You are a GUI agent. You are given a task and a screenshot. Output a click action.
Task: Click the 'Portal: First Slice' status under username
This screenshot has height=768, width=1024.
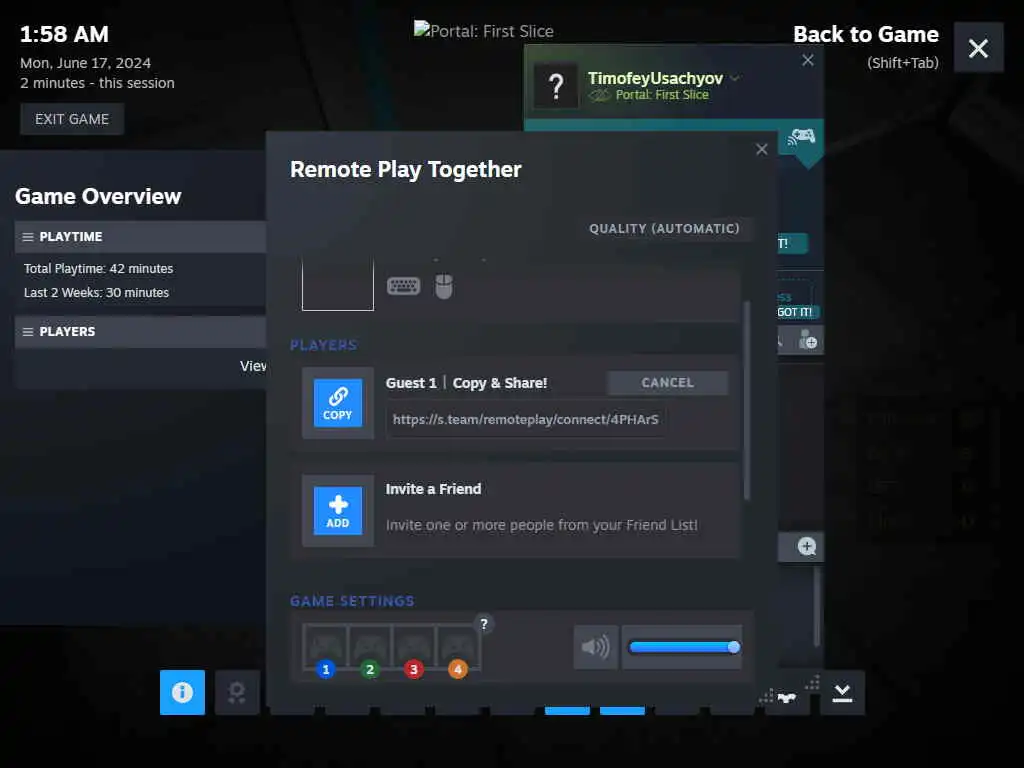click(662, 95)
